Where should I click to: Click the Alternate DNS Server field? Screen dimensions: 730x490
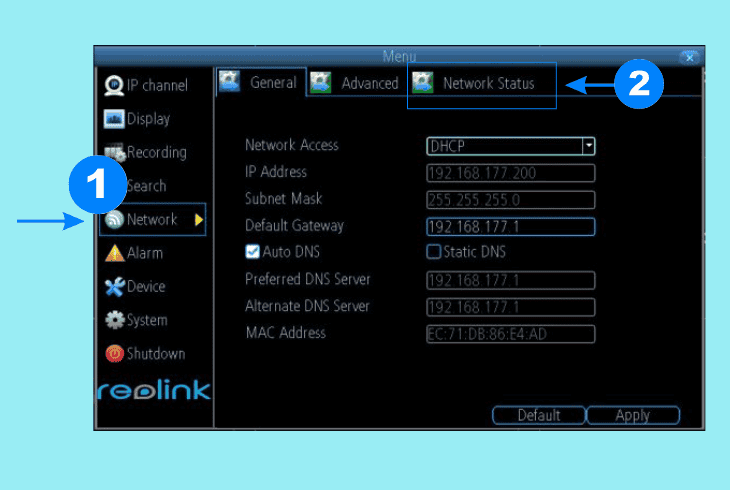tap(511, 307)
